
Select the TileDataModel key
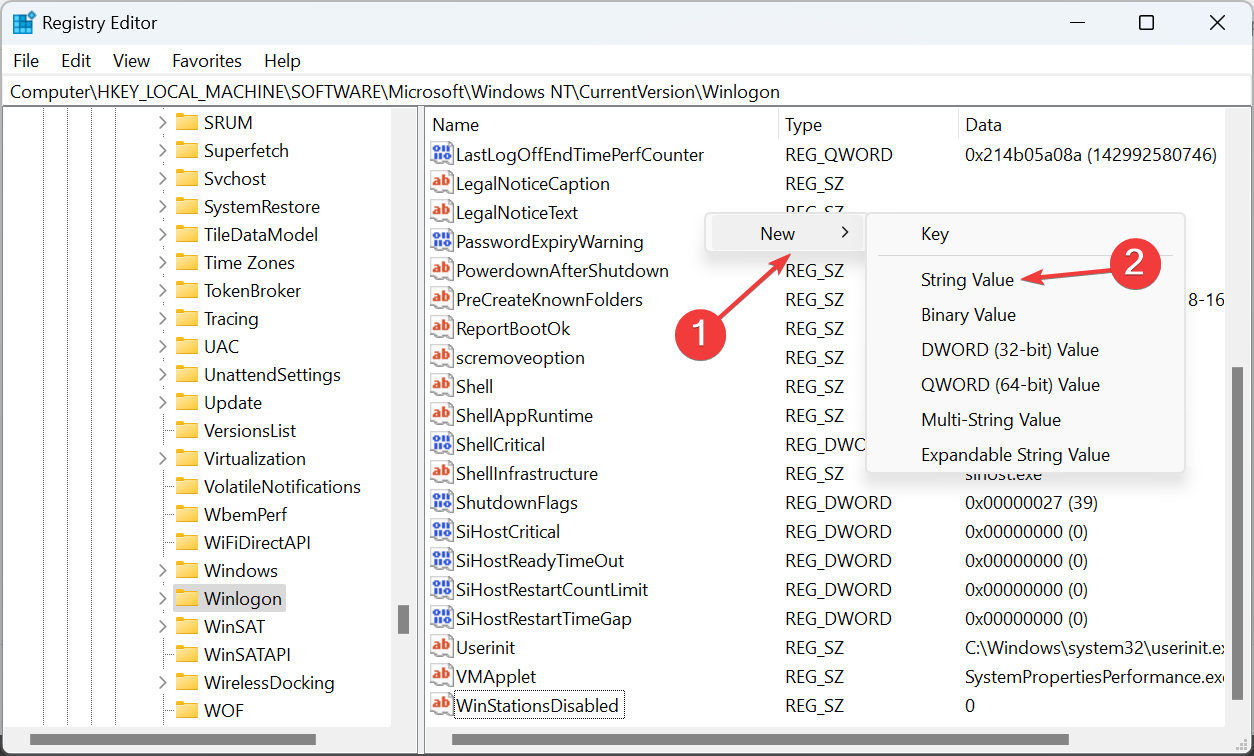[261, 234]
